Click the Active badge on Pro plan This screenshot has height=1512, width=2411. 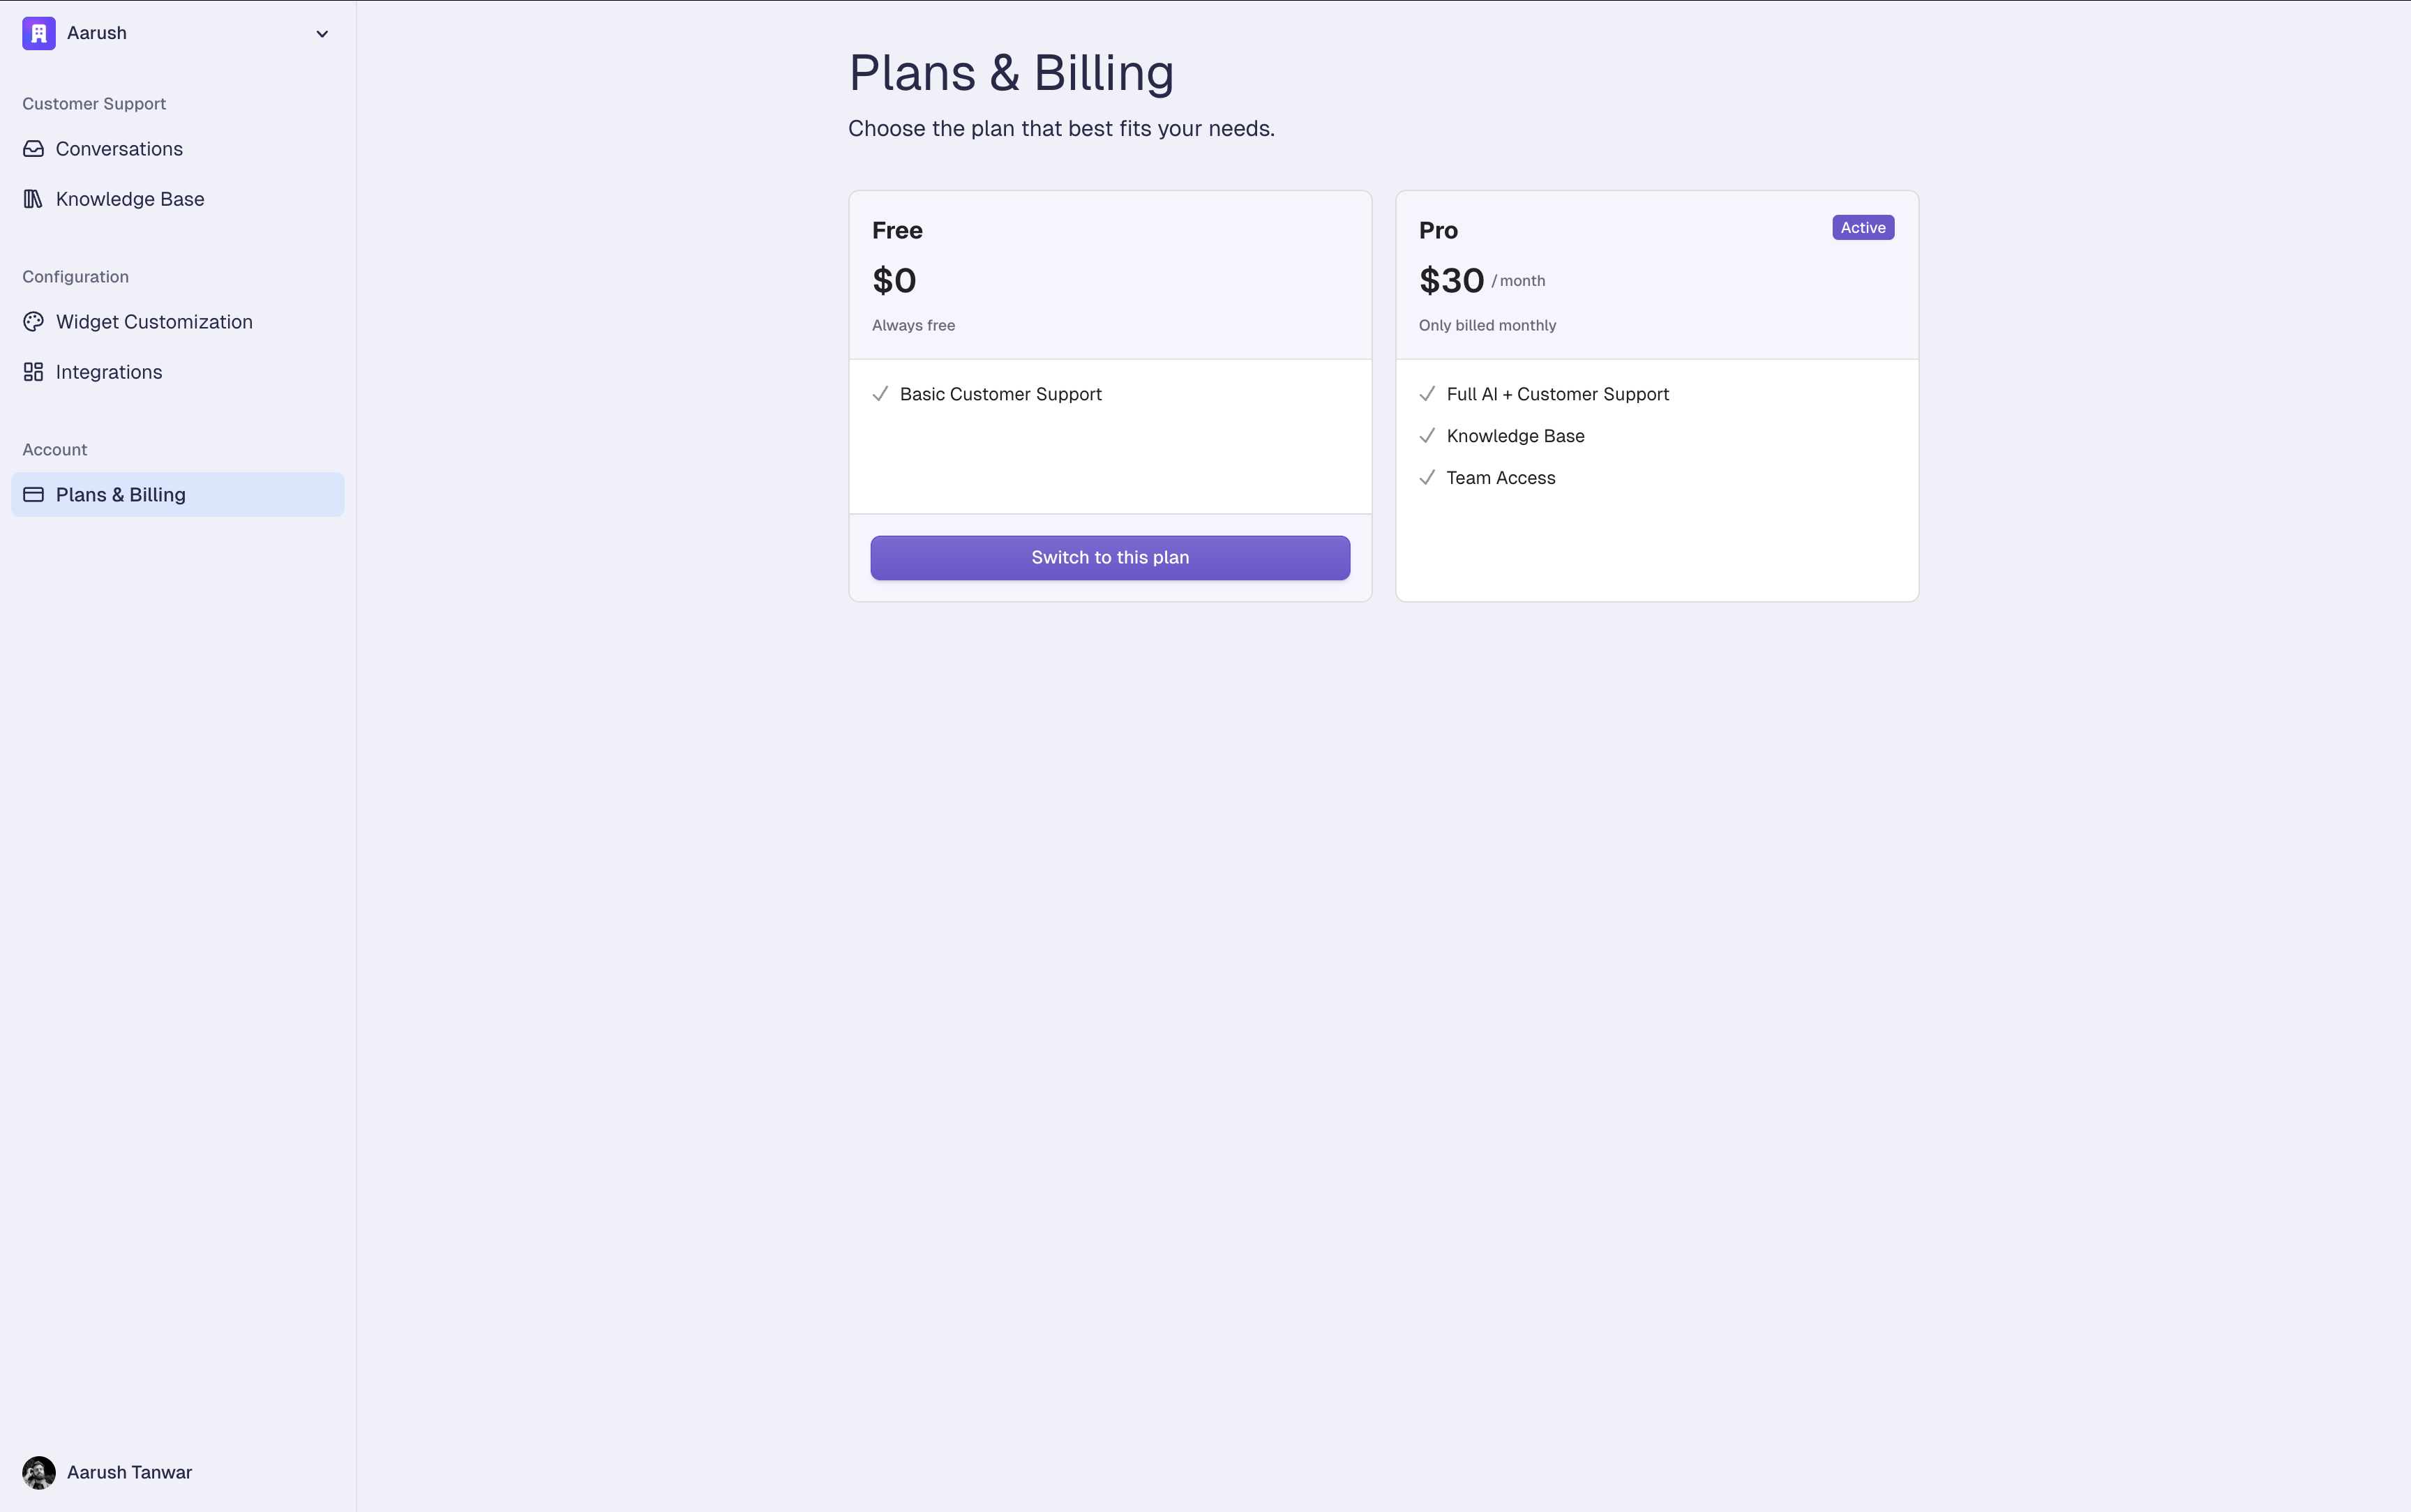tap(1862, 228)
